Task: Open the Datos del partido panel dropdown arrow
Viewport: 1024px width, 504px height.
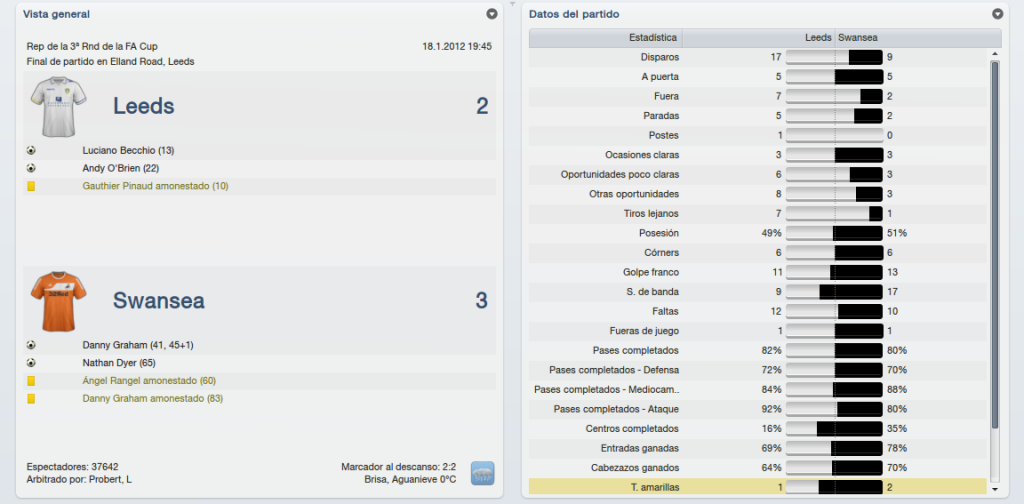Action: [997, 14]
